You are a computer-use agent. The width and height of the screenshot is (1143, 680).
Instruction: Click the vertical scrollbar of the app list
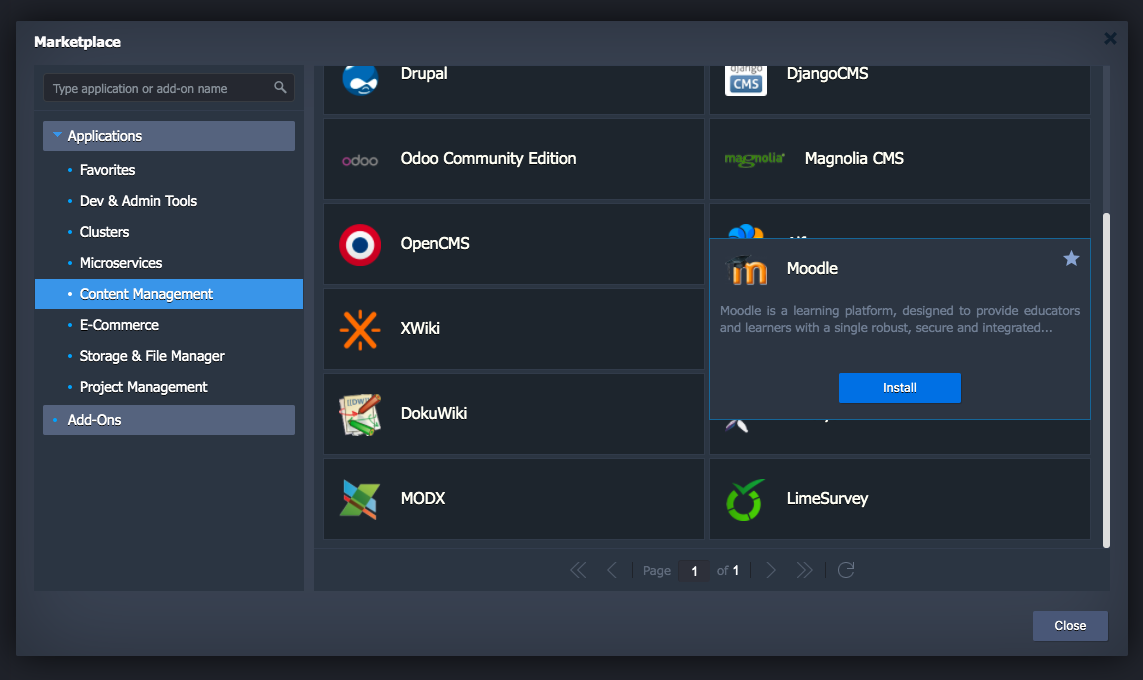point(1106,380)
